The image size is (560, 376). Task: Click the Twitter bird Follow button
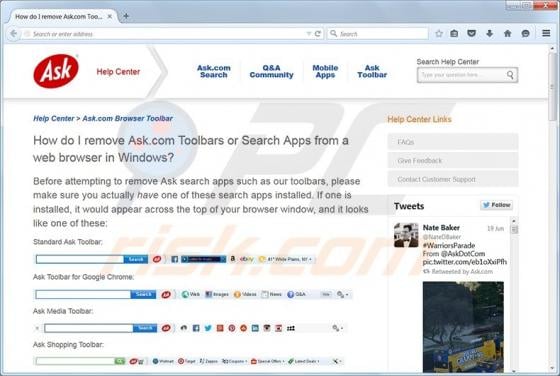(x=496, y=205)
